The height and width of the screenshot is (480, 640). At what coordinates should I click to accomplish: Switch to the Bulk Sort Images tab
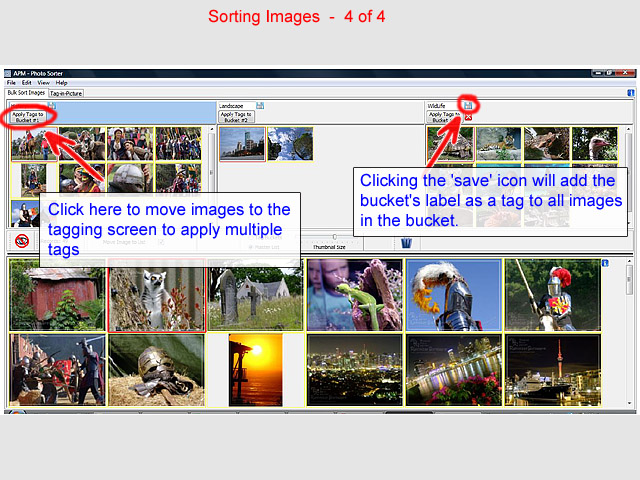(x=26, y=93)
